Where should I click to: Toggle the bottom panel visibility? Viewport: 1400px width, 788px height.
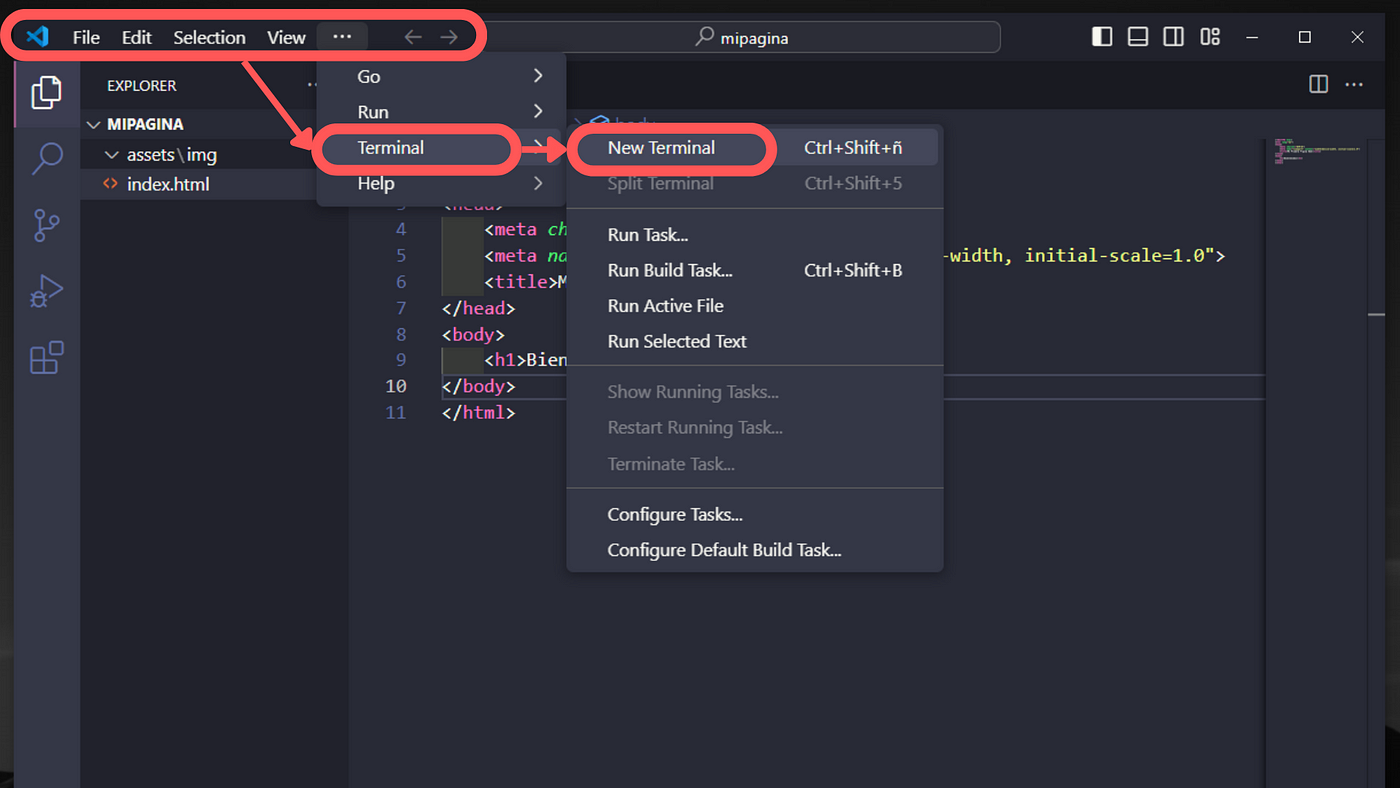pyautogui.click(x=1137, y=36)
